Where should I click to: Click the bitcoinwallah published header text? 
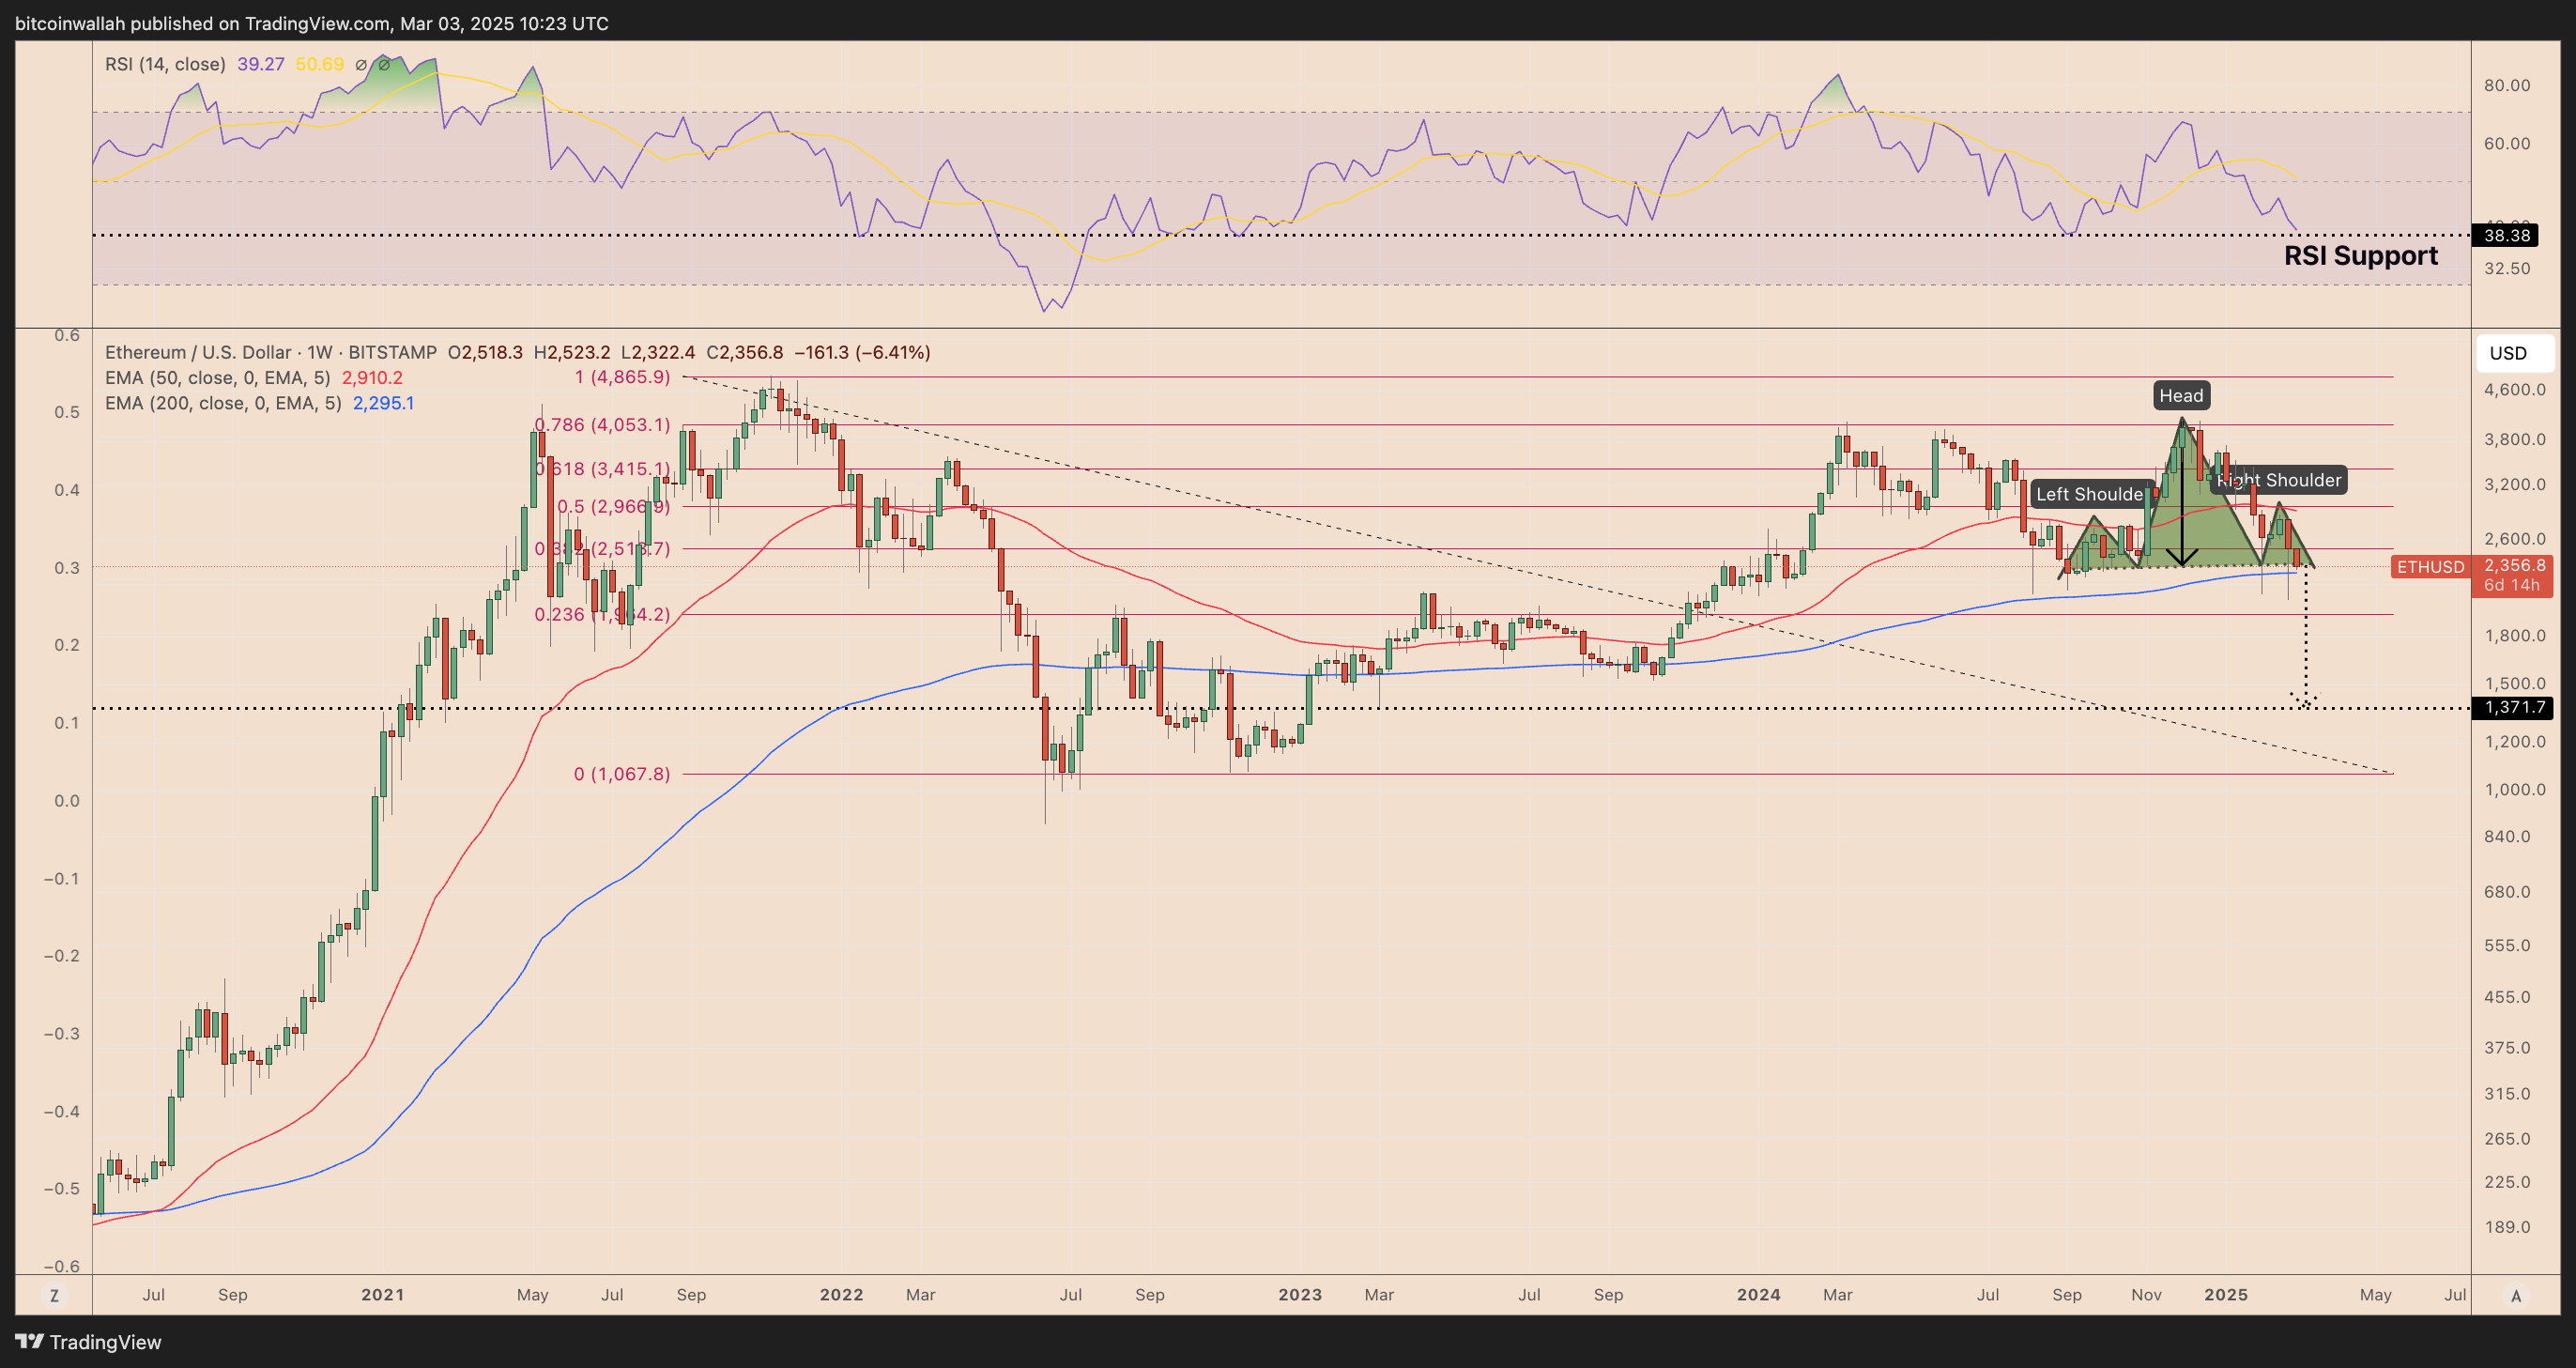pyautogui.click(x=311, y=23)
